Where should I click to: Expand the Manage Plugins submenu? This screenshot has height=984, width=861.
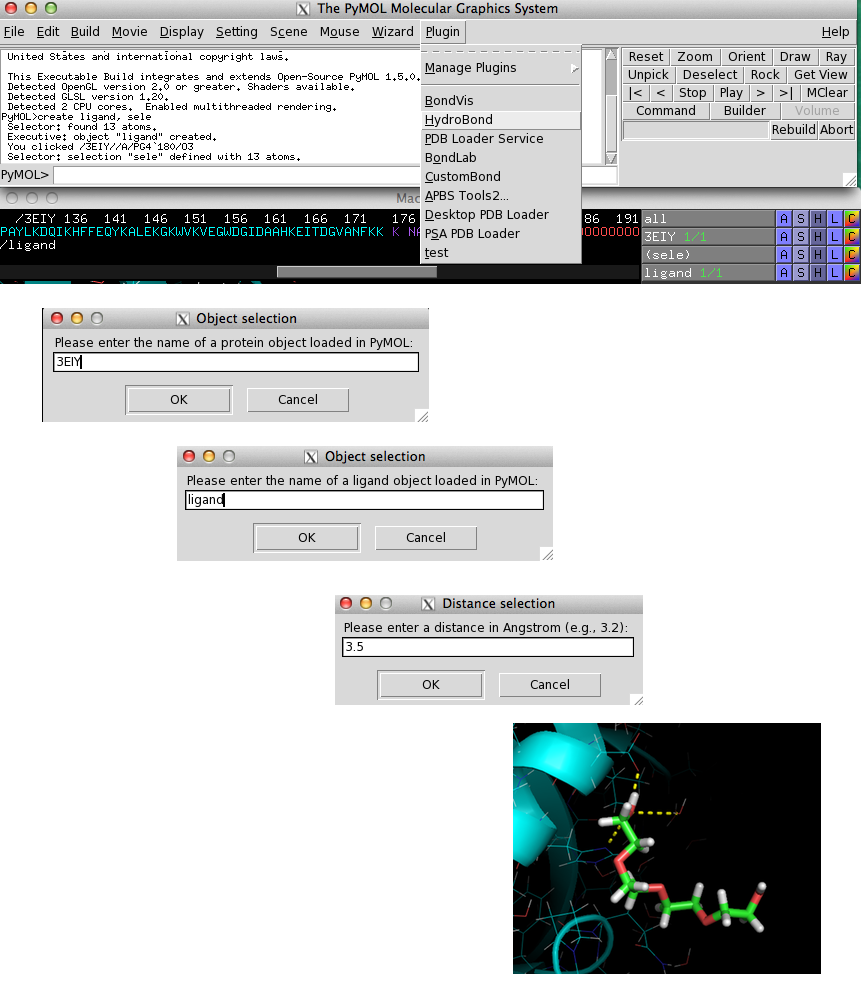tap(500, 68)
